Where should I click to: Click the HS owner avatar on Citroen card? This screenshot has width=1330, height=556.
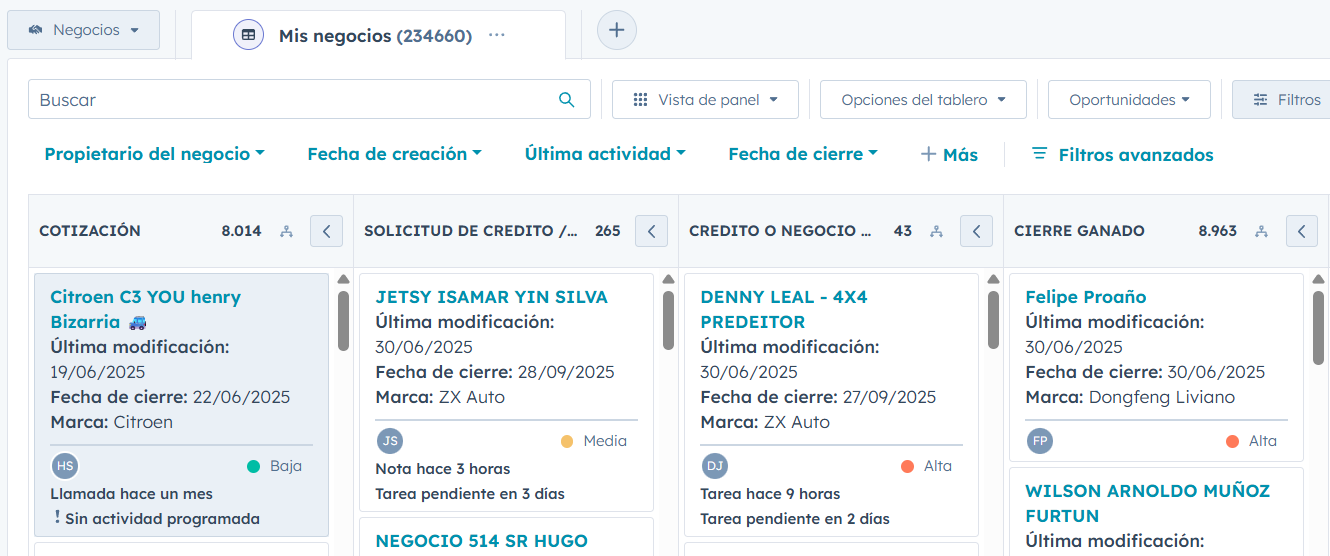tap(65, 466)
